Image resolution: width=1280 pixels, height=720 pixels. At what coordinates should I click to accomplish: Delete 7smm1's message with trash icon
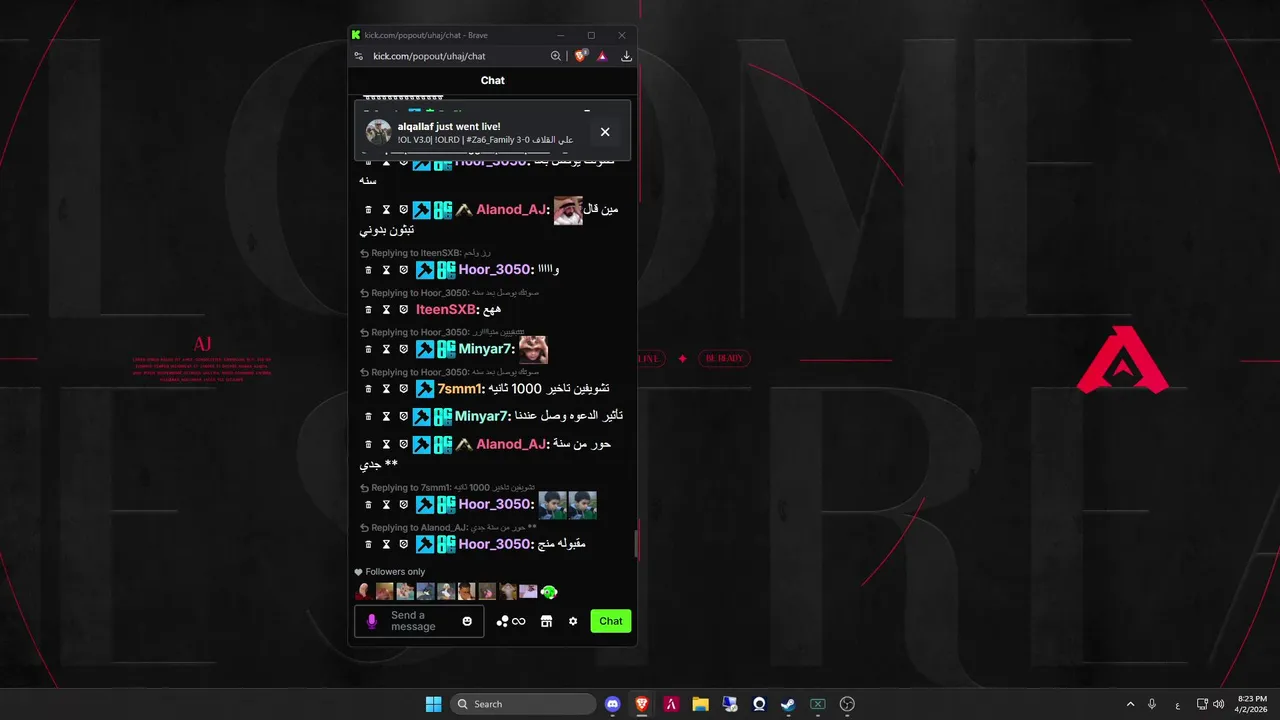point(368,389)
